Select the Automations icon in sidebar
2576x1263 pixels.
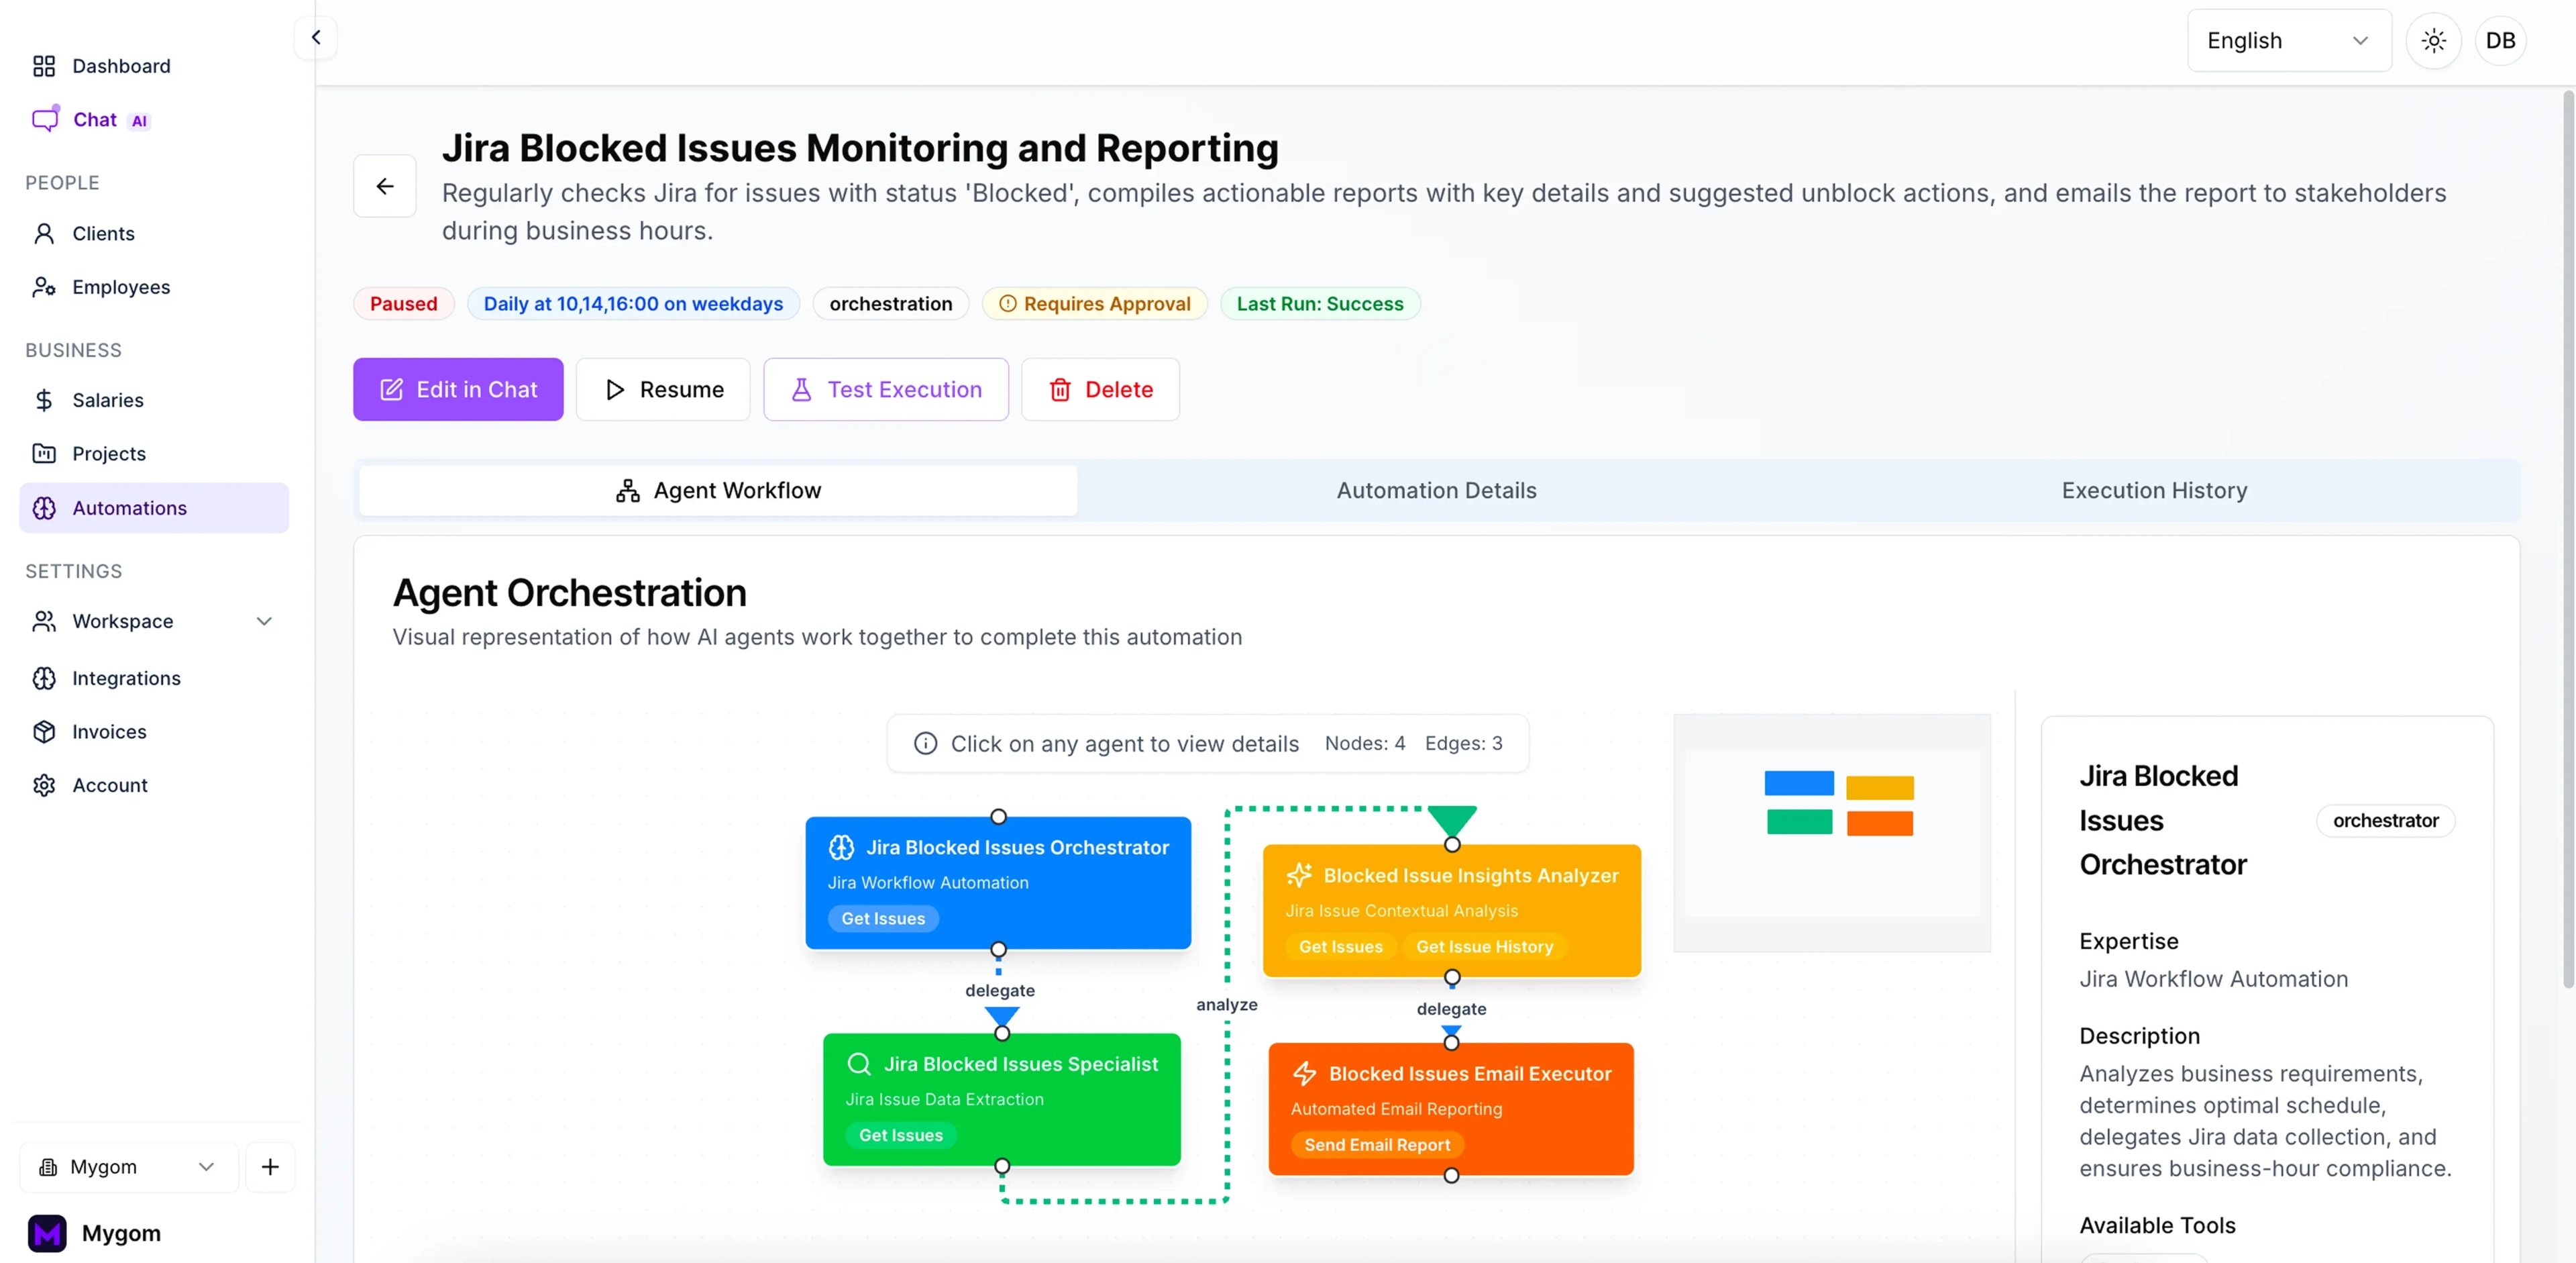pyautogui.click(x=45, y=508)
